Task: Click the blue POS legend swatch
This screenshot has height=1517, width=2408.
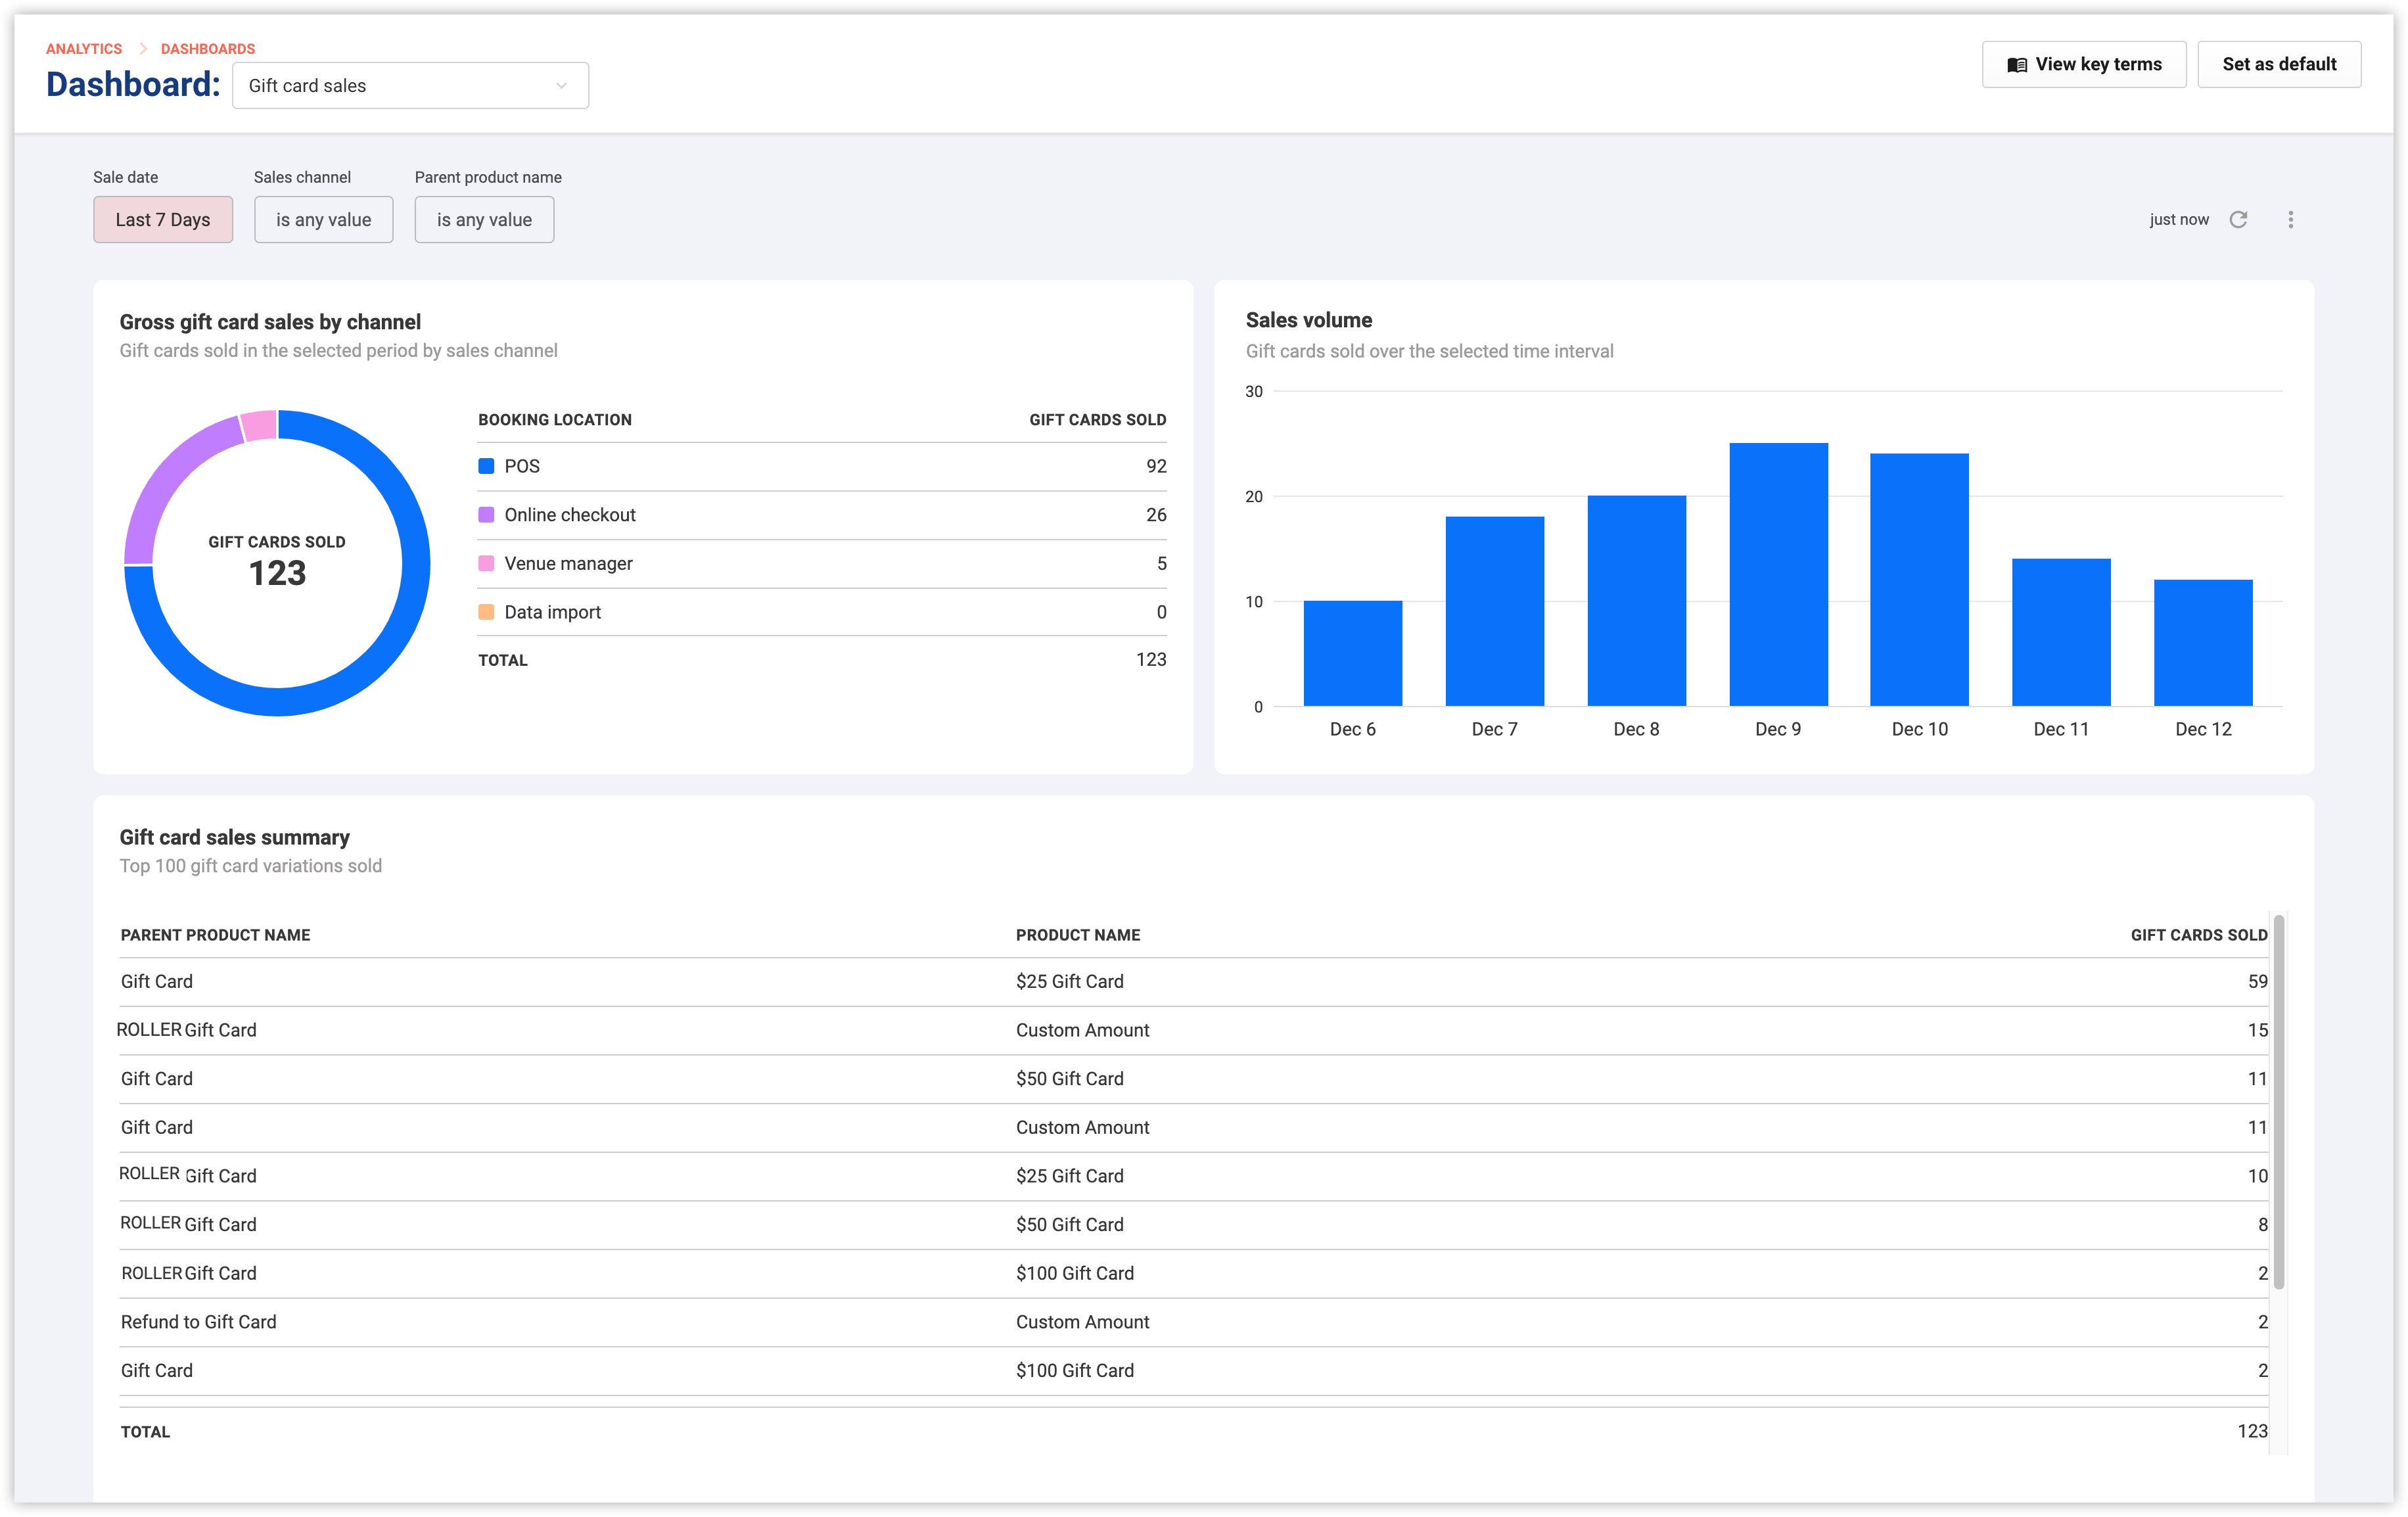Action: pos(486,466)
